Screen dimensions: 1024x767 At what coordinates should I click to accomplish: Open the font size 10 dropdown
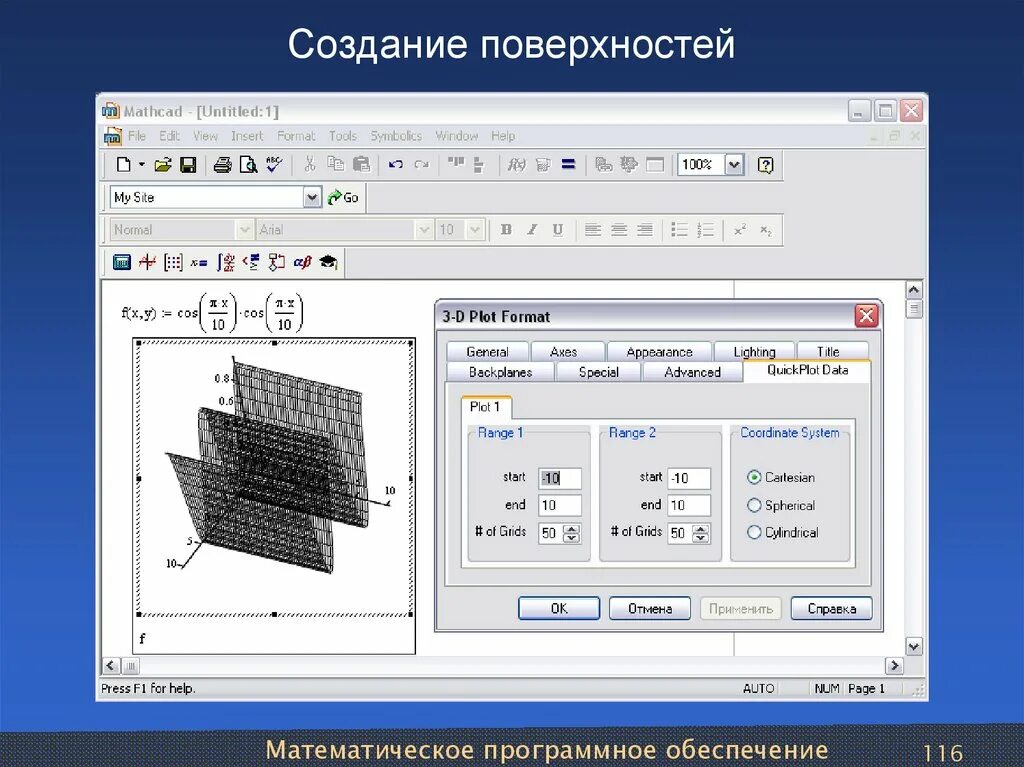[x=475, y=230]
